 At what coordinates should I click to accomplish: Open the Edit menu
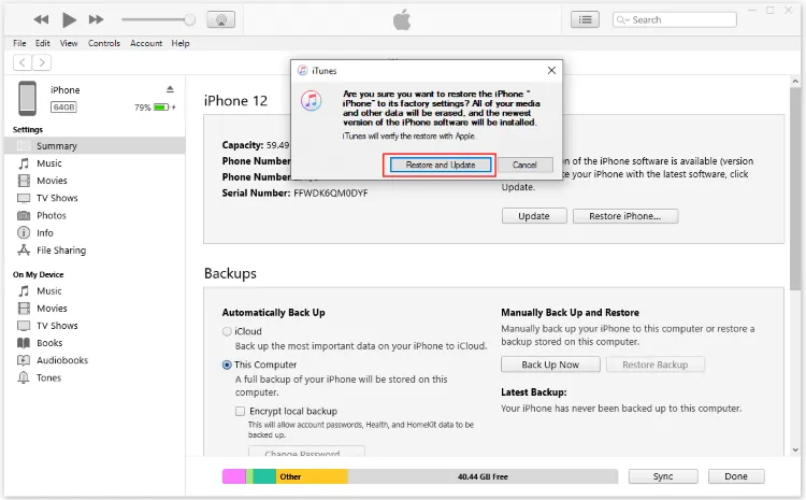tap(43, 43)
